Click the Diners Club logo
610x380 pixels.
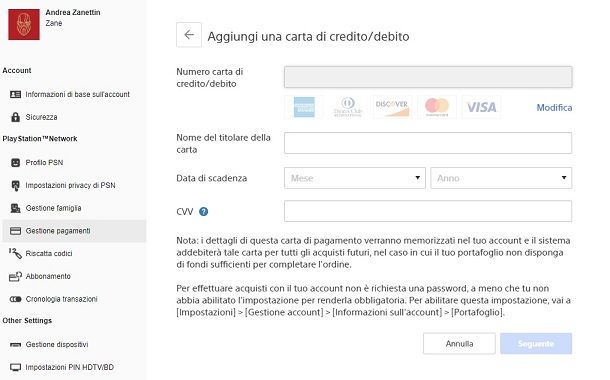pyautogui.click(x=348, y=107)
